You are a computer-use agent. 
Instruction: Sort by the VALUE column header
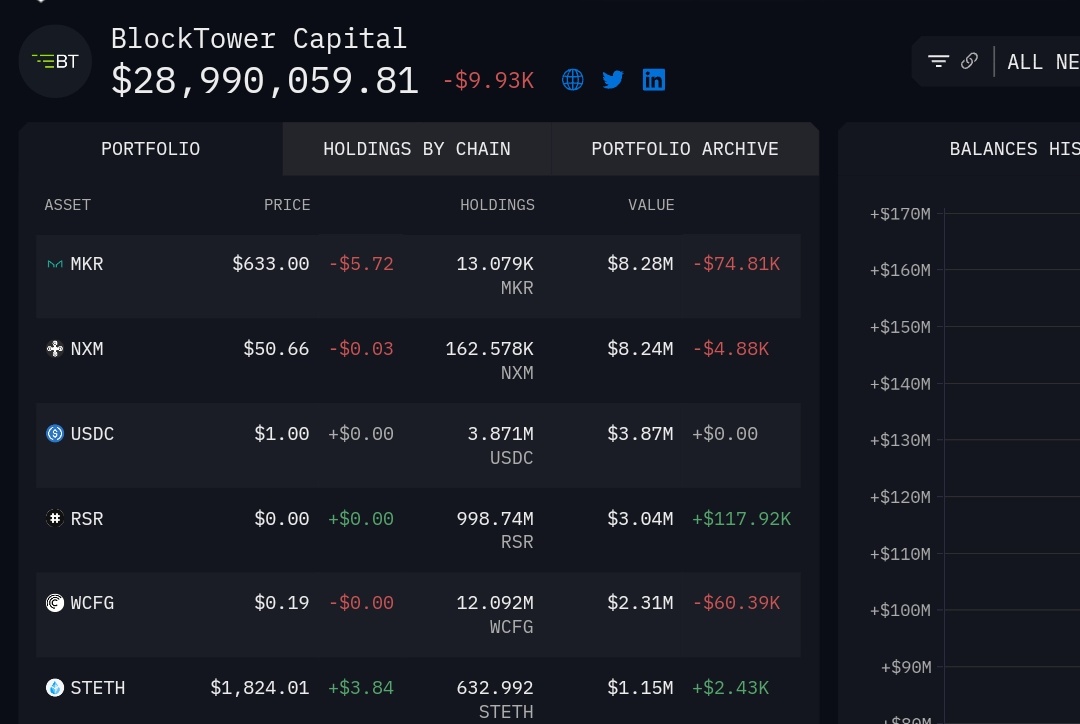click(x=651, y=205)
